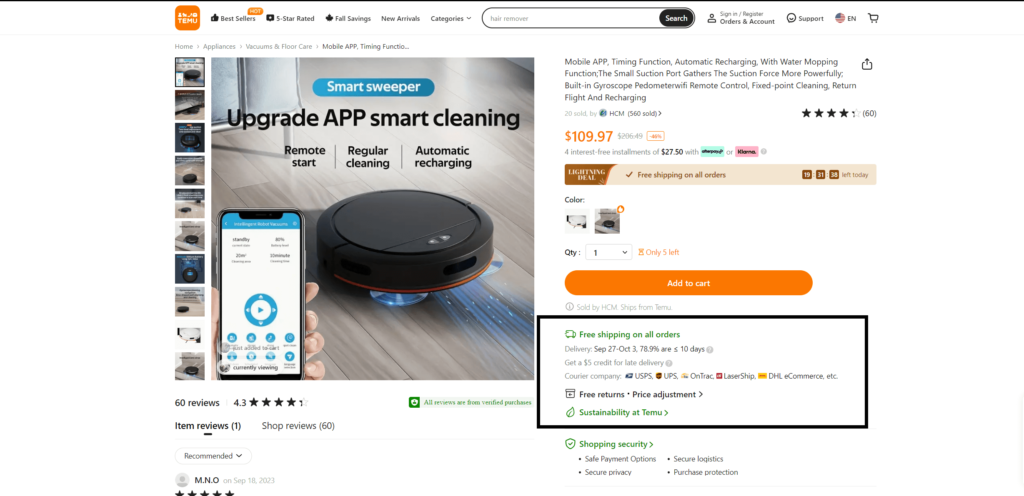Open the Sign in / Register account icon

[x=712, y=18]
